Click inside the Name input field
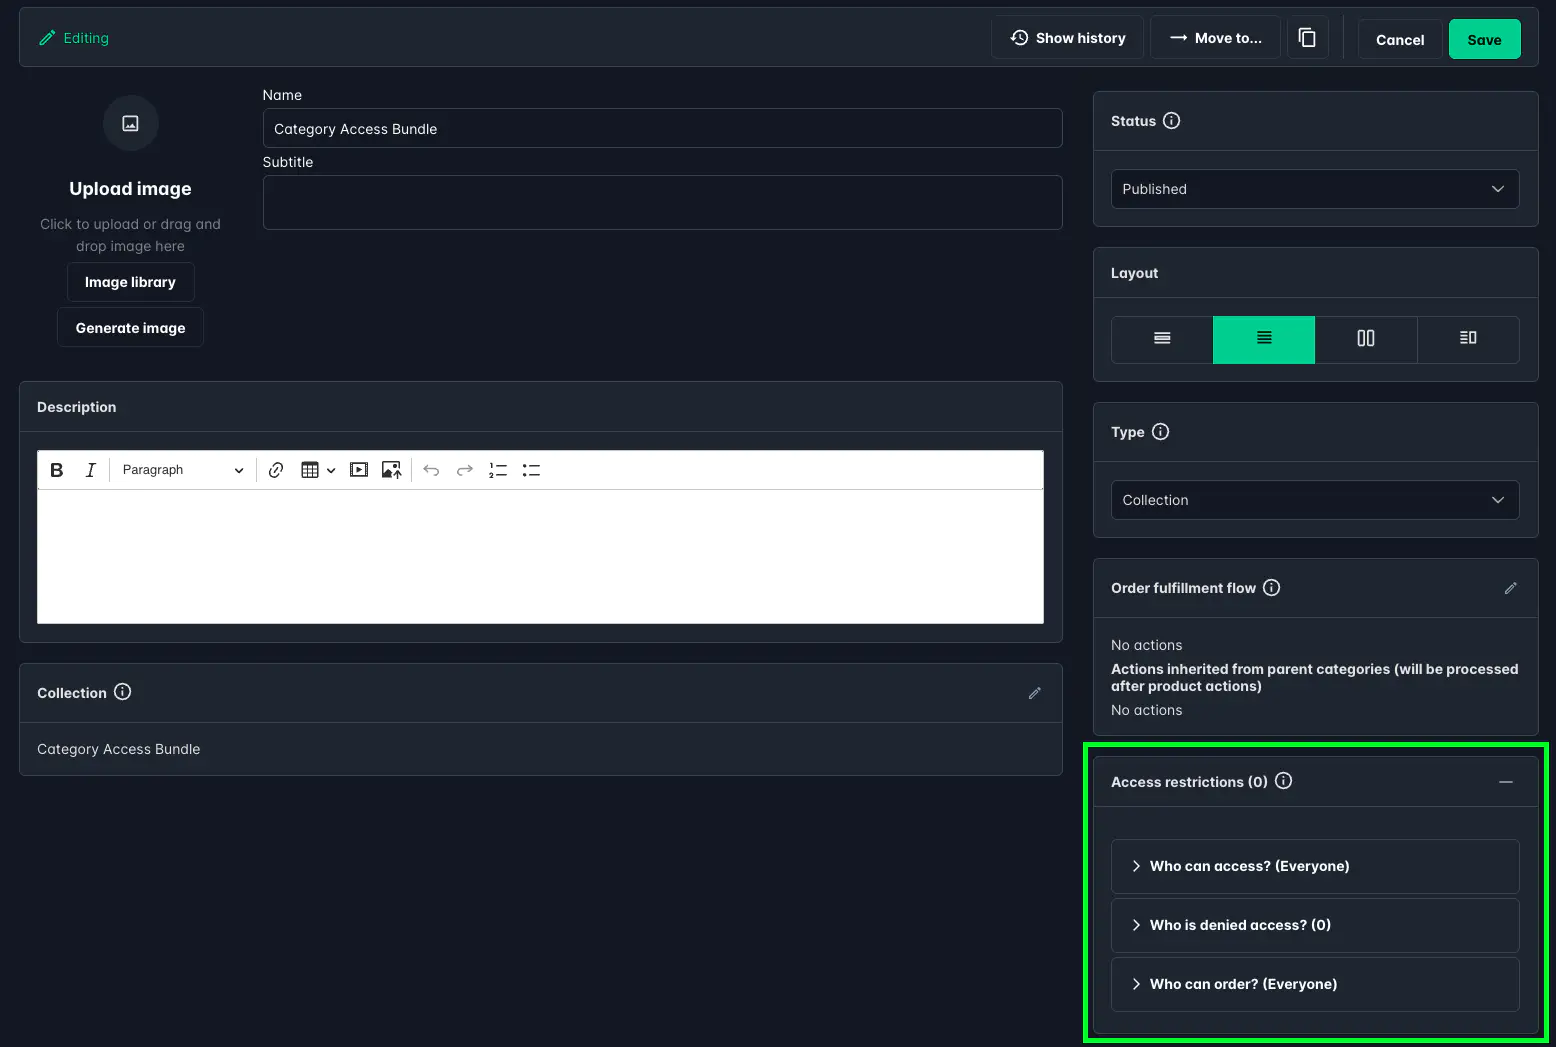This screenshot has width=1556, height=1047. pos(662,128)
